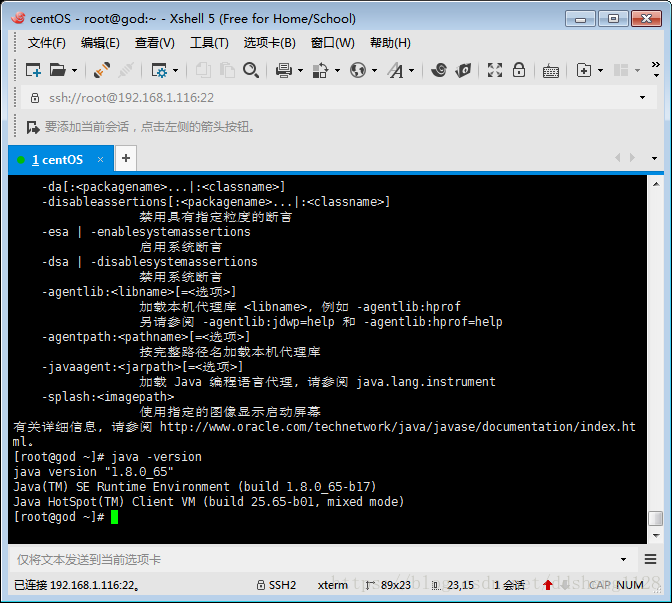Open the folder icon's dropdown arrow

click(75, 70)
